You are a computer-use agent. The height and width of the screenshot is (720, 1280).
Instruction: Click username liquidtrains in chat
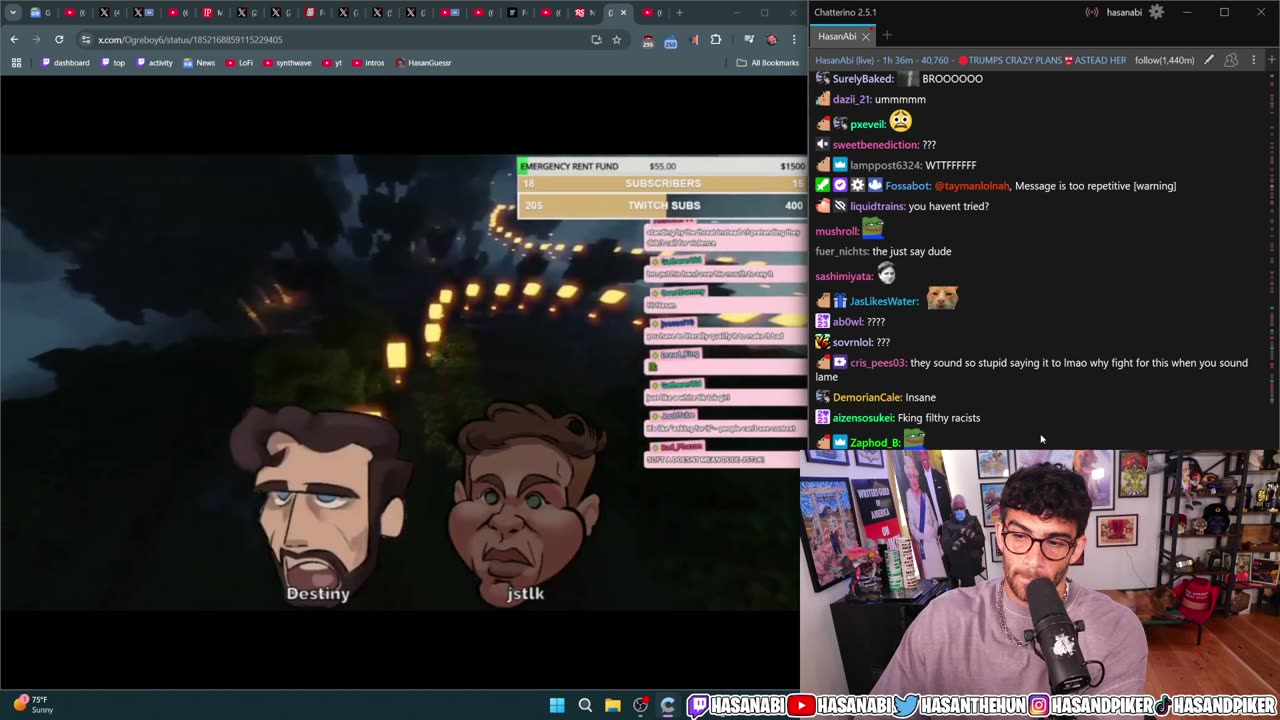pos(877,206)
